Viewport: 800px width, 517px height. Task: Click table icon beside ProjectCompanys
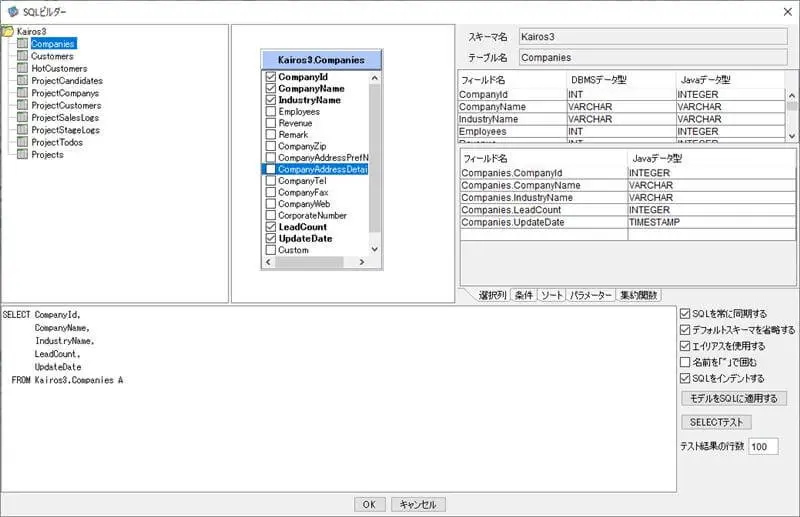click(x=22, y=92)
